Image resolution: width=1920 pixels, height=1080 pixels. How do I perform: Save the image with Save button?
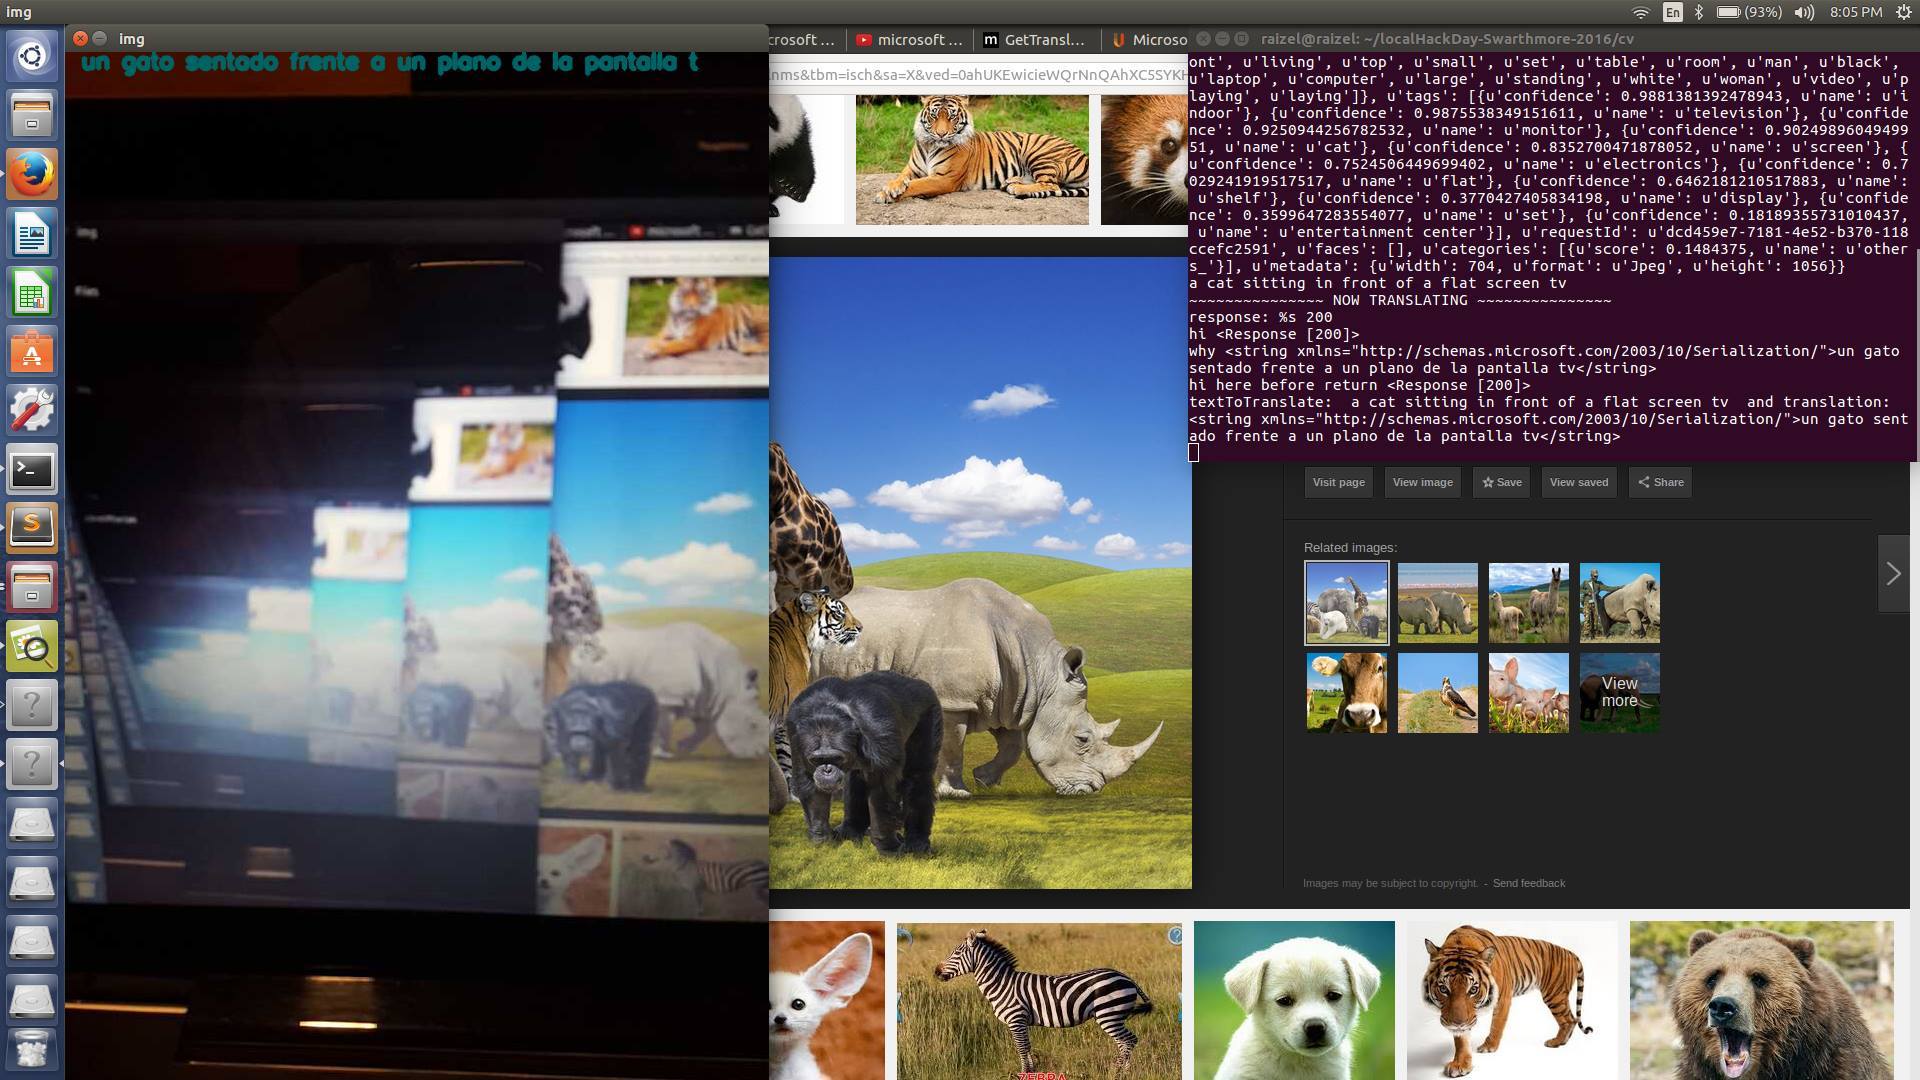[x=1501, y=482]
